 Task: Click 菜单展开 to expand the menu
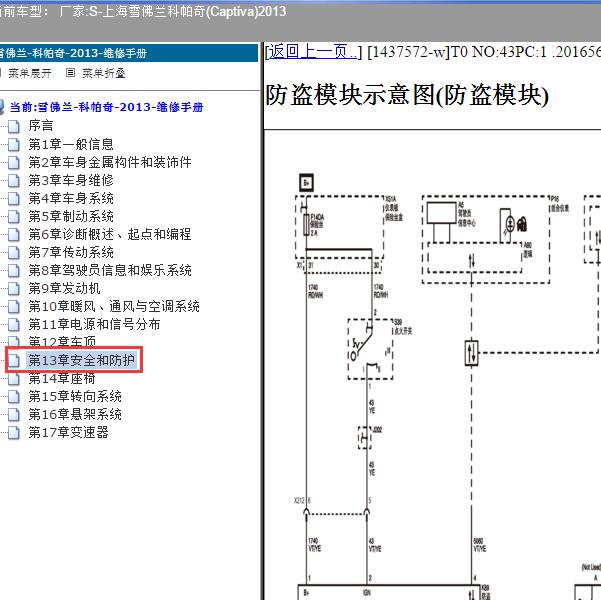pyautogui.click(x=30, y=73)
